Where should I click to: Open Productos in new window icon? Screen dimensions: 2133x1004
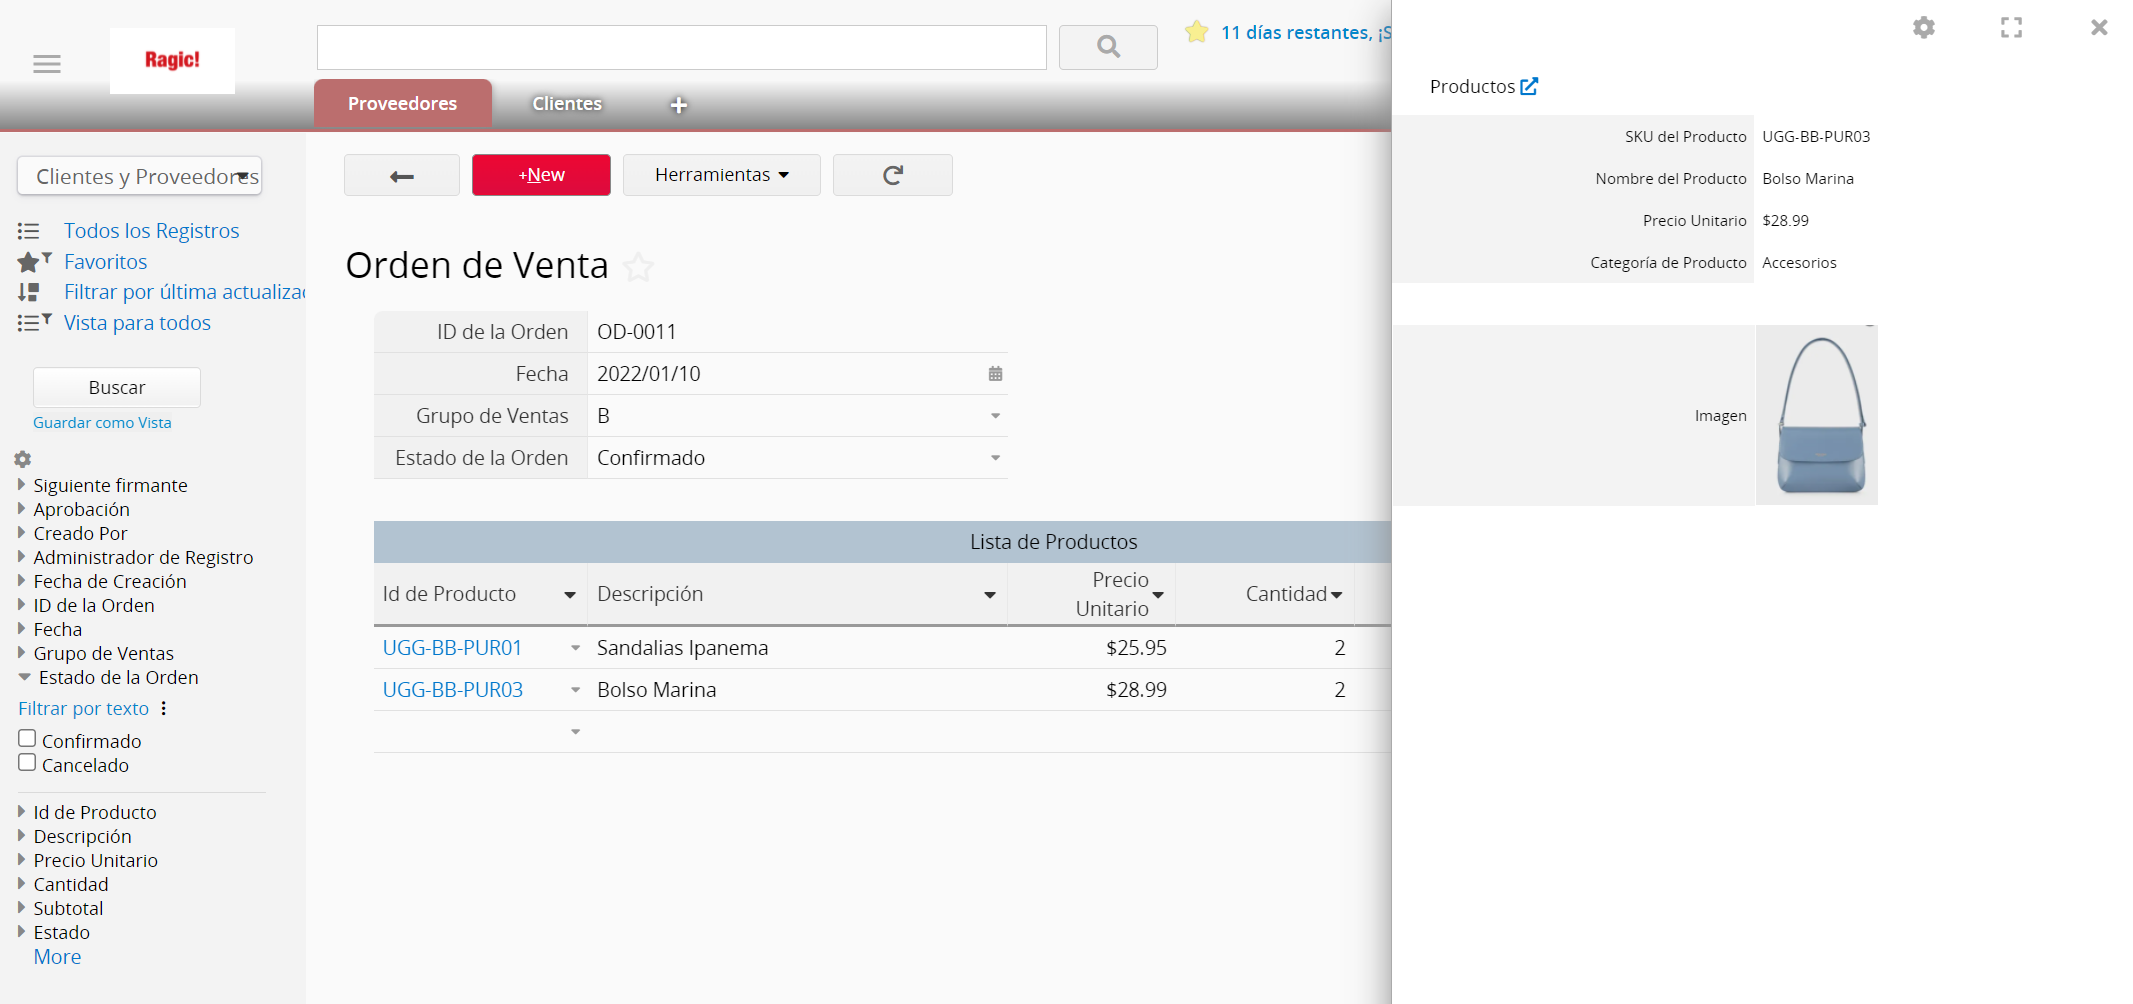1529,87
